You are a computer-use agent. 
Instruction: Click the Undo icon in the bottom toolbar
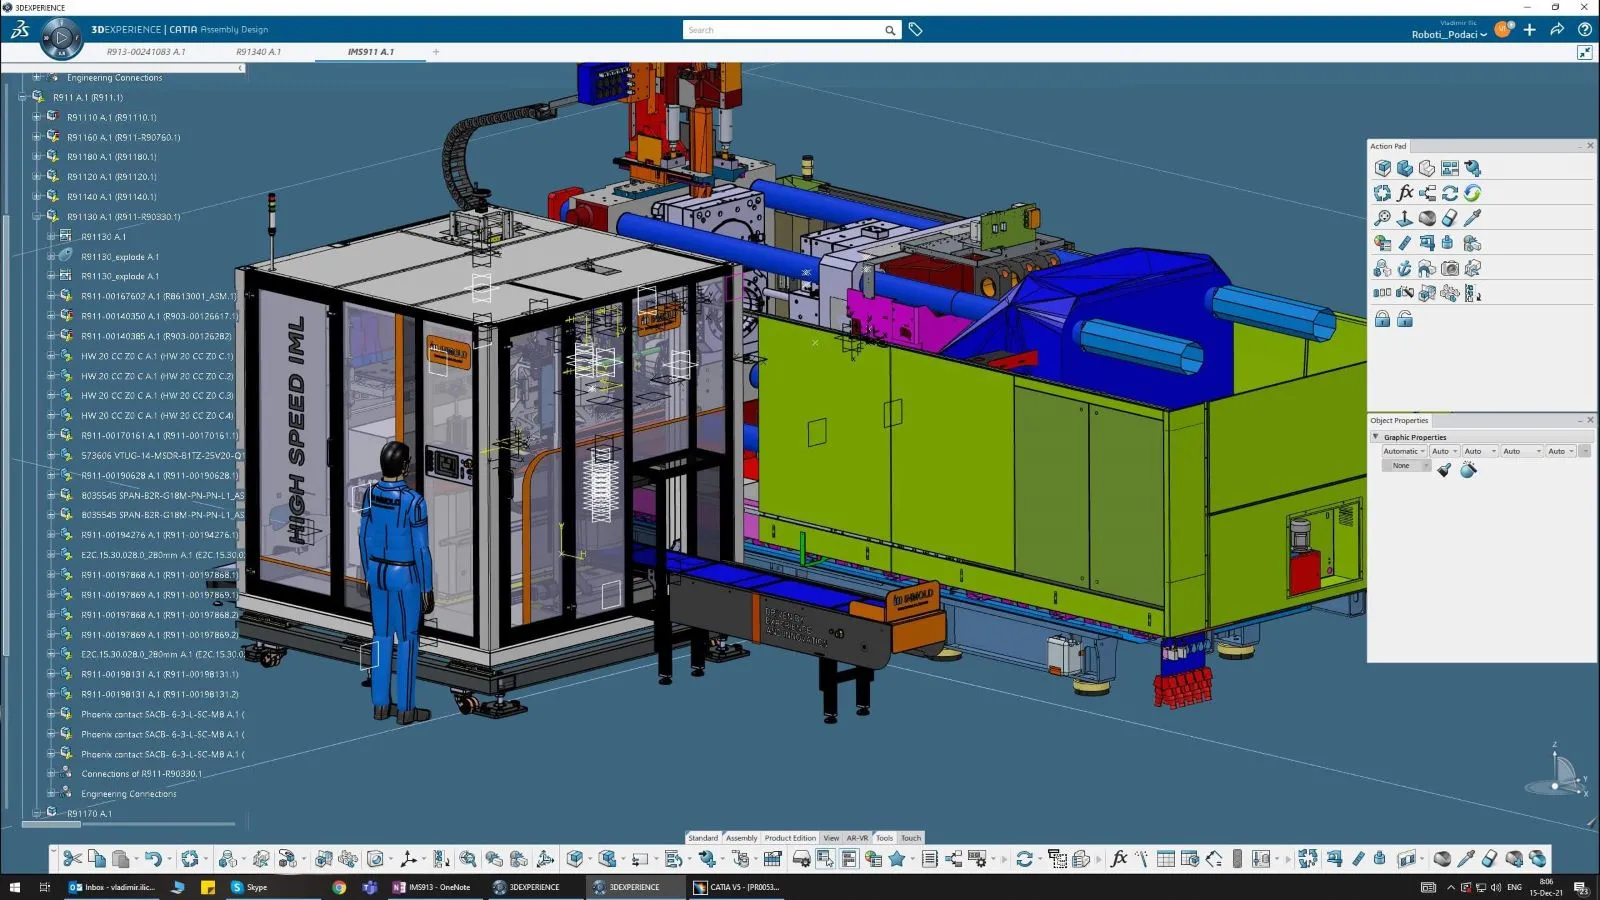tap(154, 858)
